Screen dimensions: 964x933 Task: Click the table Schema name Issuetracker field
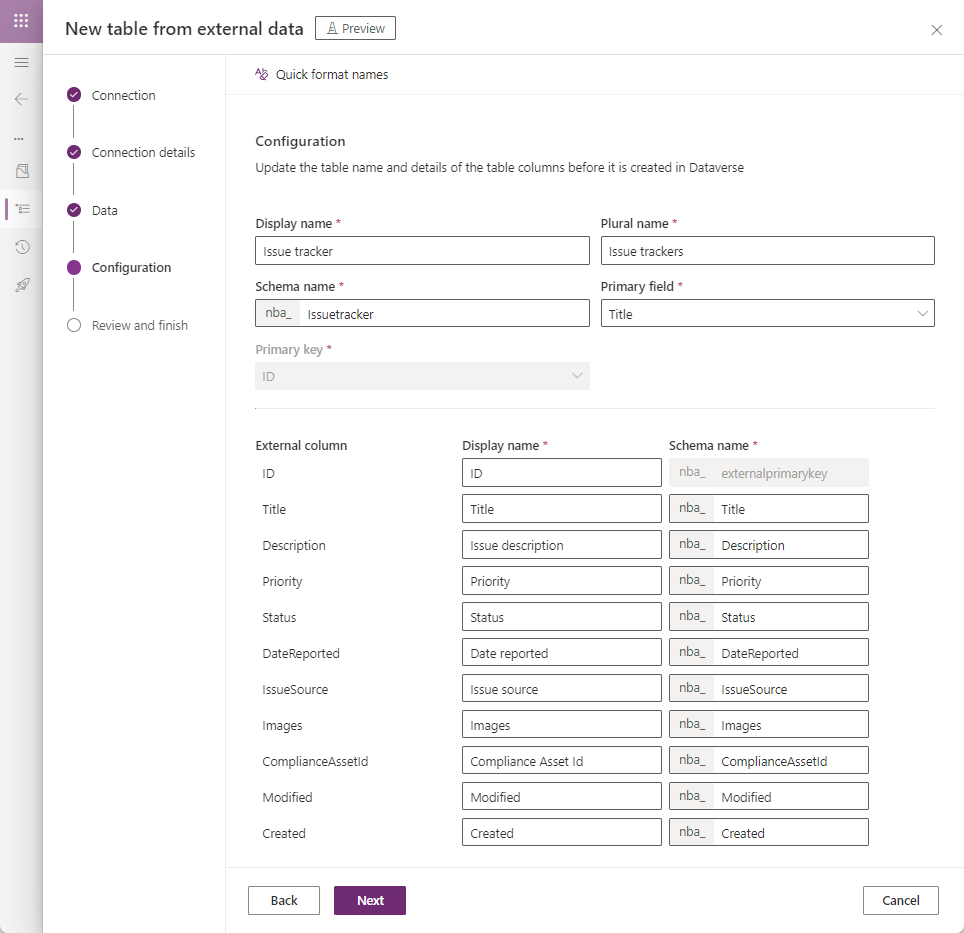(x=422, y=313)
